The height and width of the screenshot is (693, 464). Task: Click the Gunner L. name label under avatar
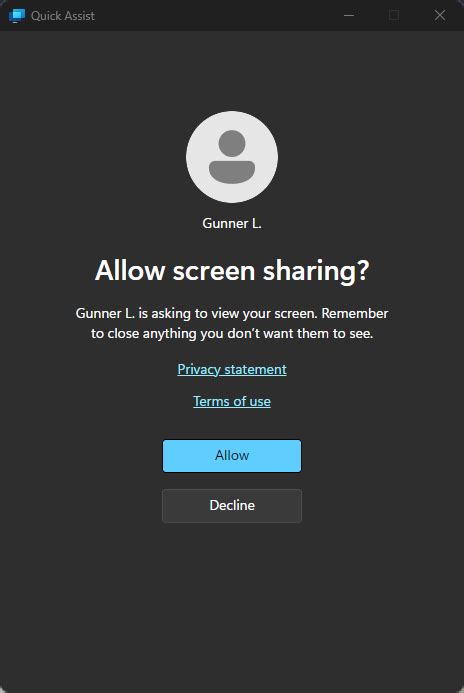click(232, 223)
